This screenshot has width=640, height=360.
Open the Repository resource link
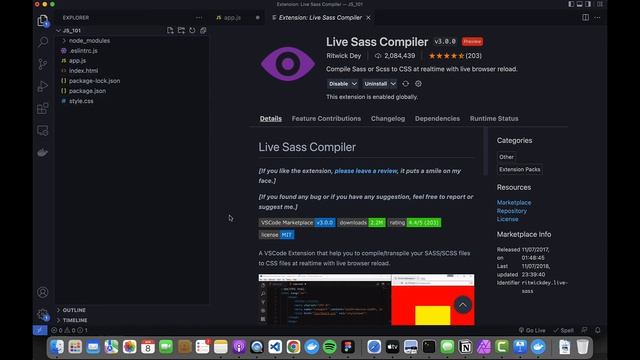click(x=512, y=211)
